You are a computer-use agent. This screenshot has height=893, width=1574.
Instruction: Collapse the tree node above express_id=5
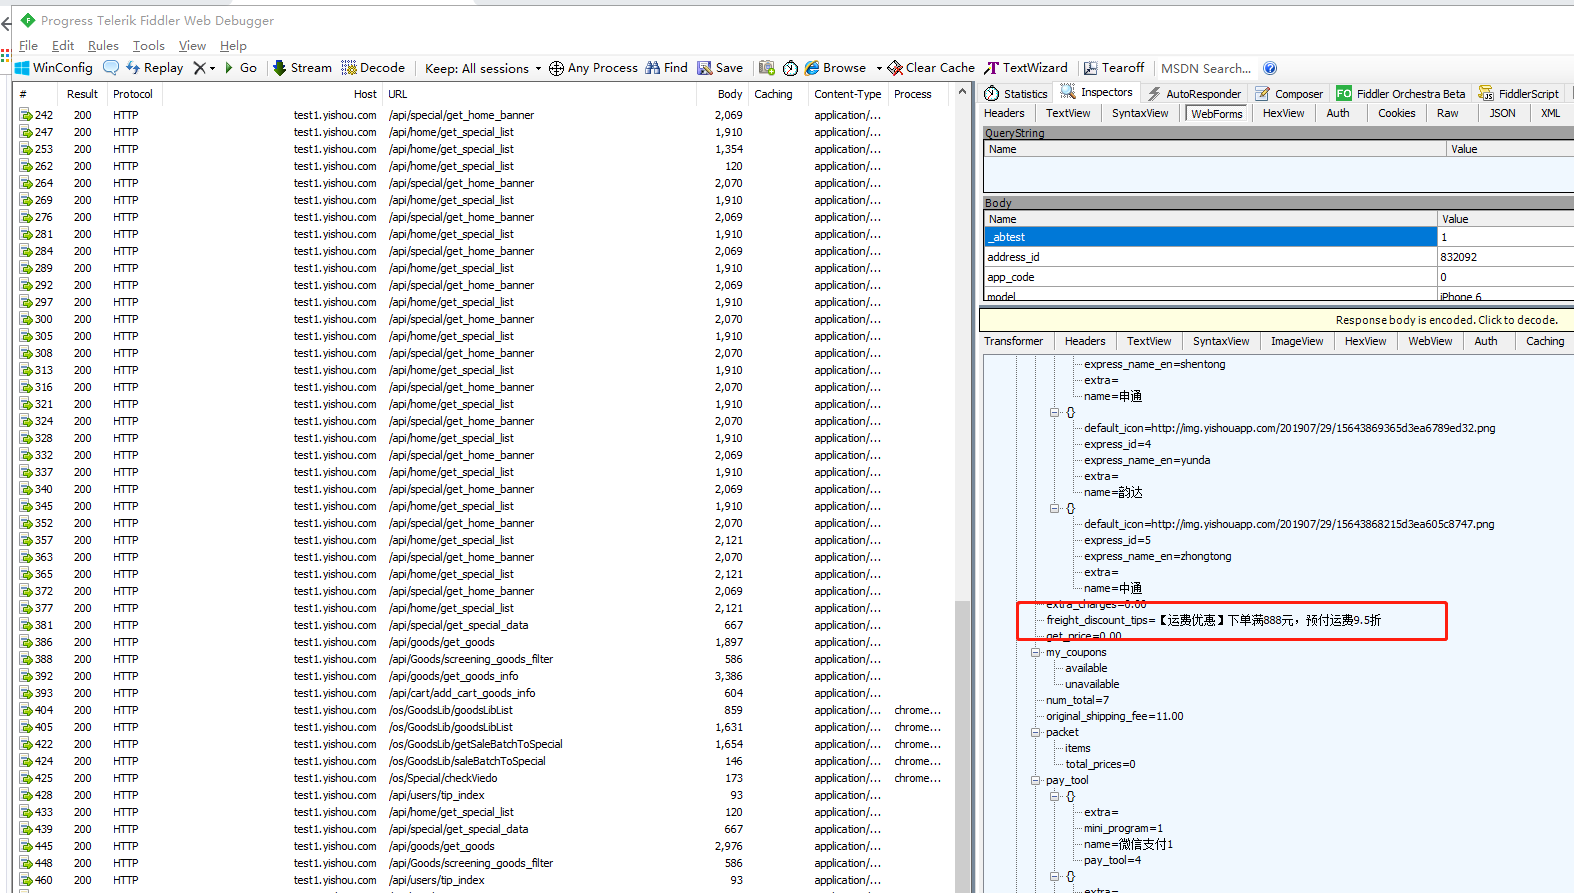(1054, 508)
